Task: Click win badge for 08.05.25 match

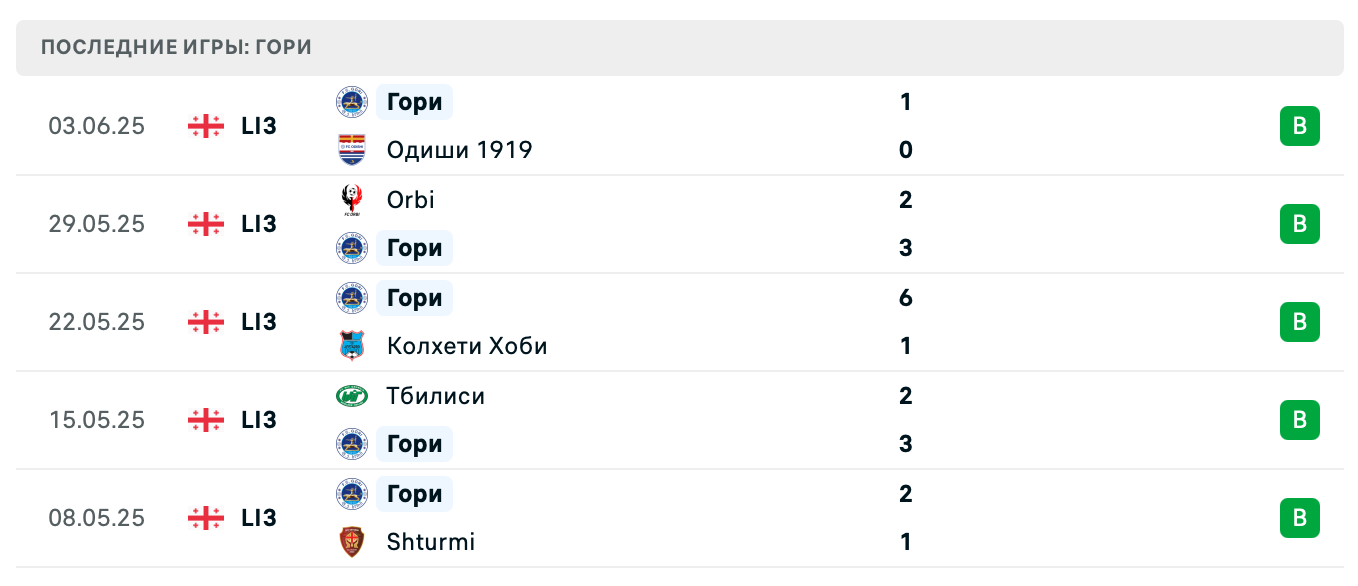Action: [x=1299, y=518]
